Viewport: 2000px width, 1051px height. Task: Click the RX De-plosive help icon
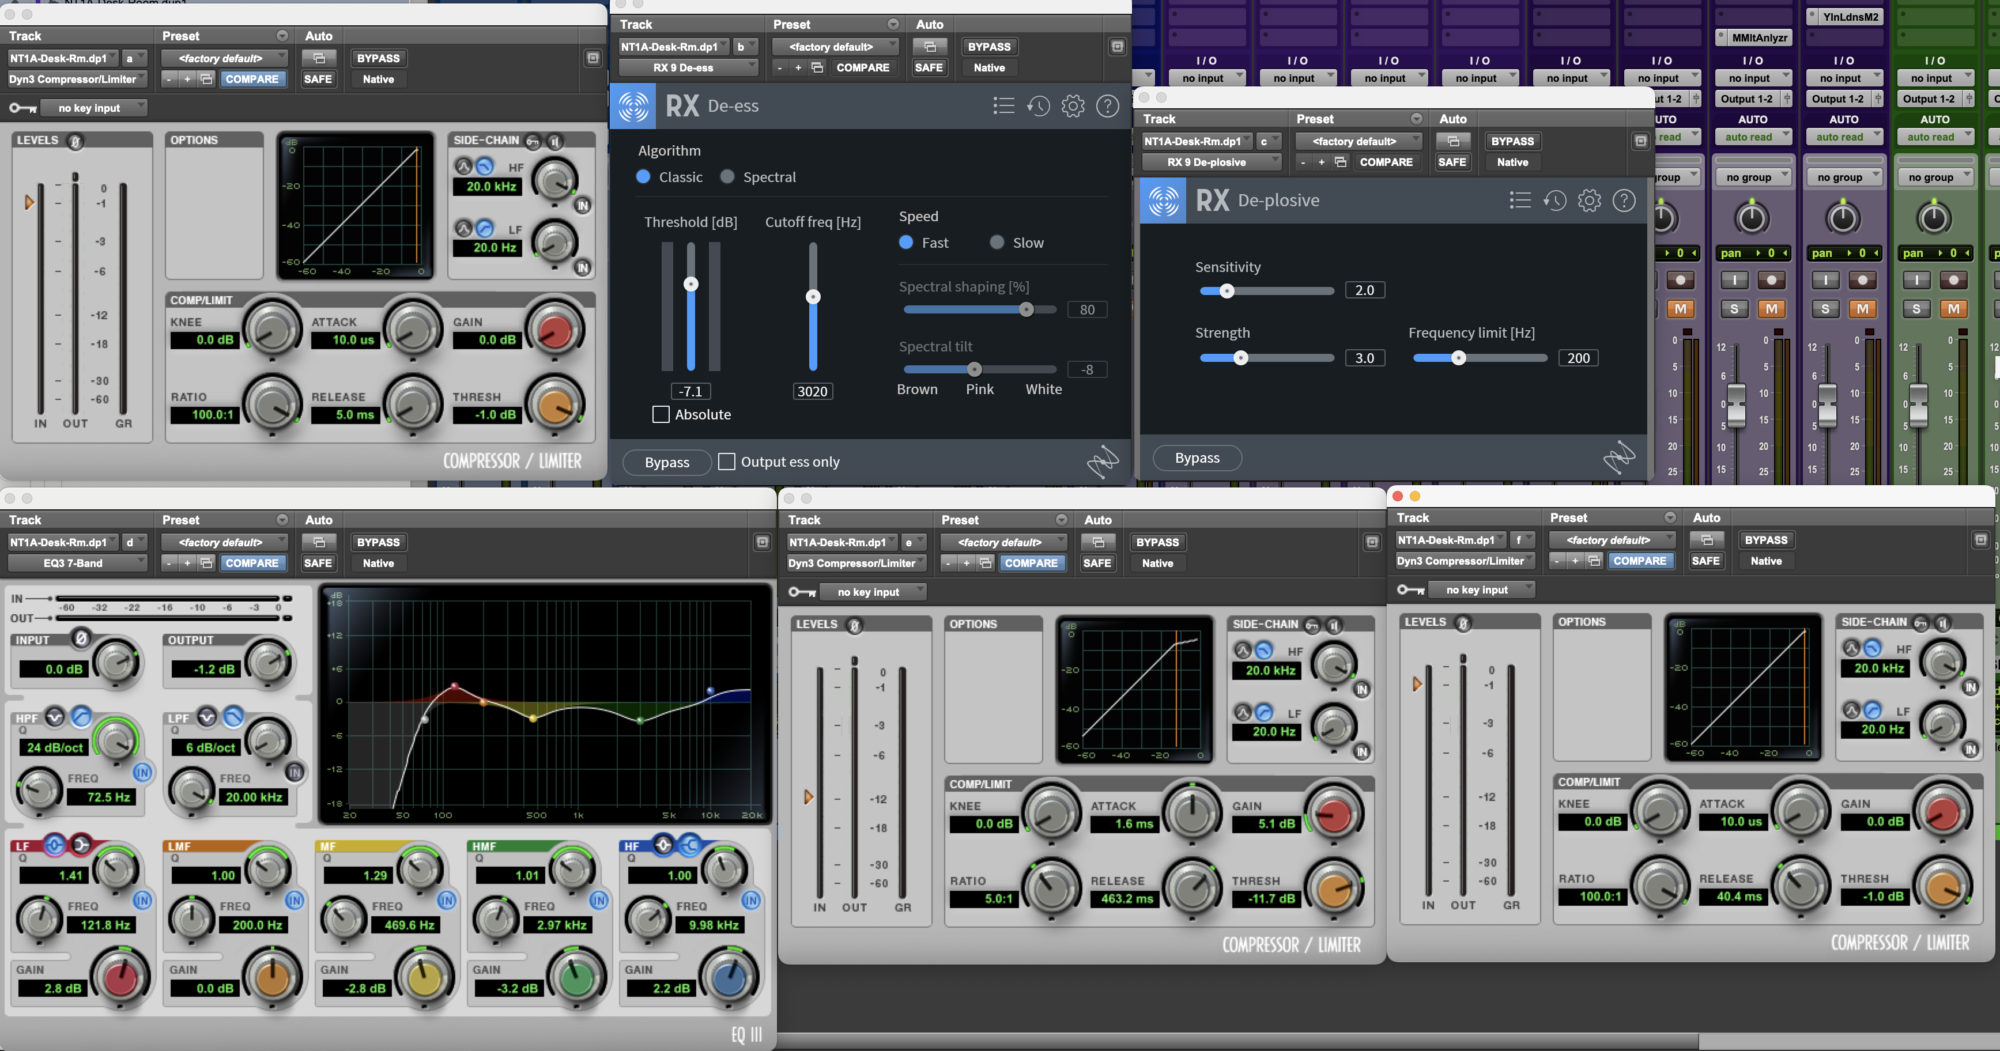point(1624,201)
